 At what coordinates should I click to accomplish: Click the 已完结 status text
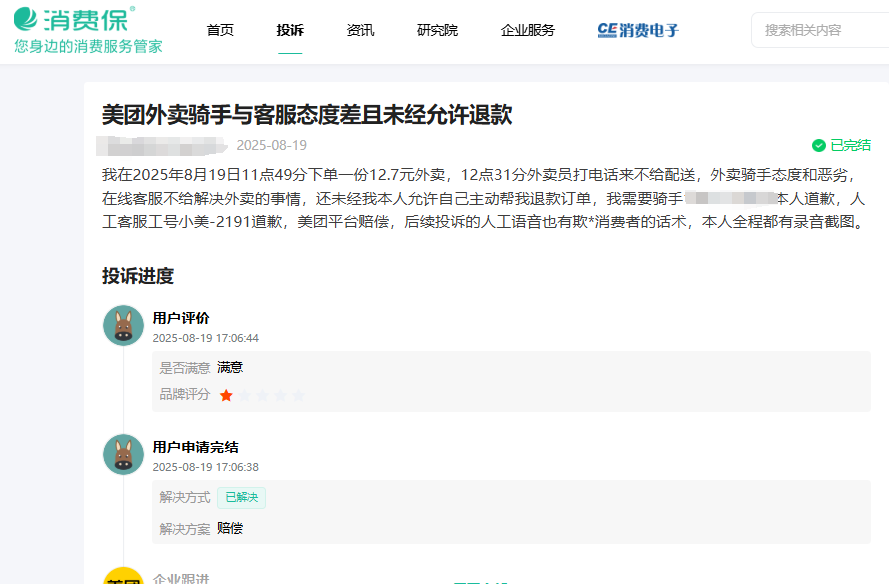850,146
